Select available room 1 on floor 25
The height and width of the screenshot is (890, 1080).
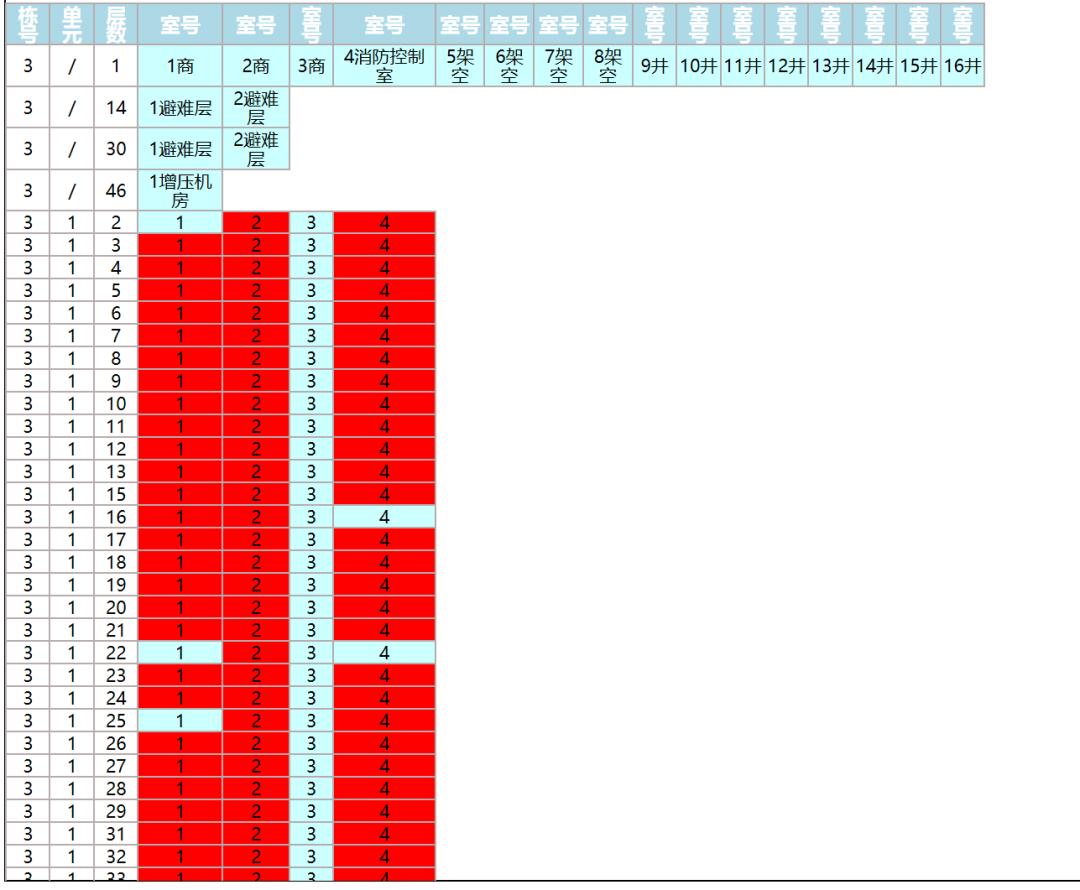pos(180,721)
